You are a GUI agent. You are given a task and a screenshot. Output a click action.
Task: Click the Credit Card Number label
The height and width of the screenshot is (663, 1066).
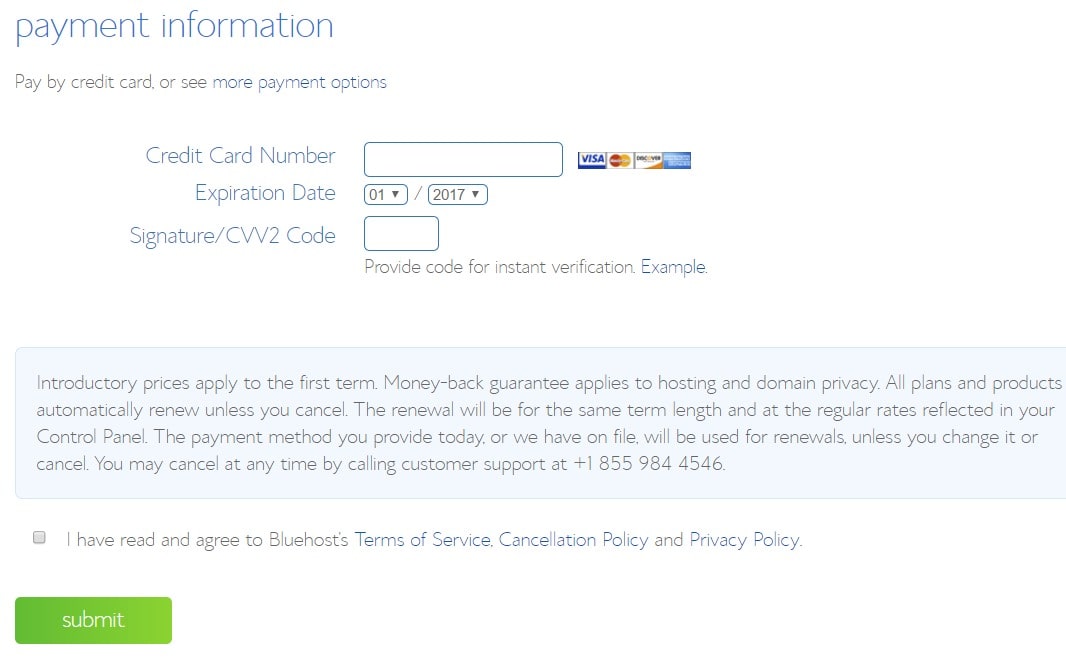click(240, 156)
